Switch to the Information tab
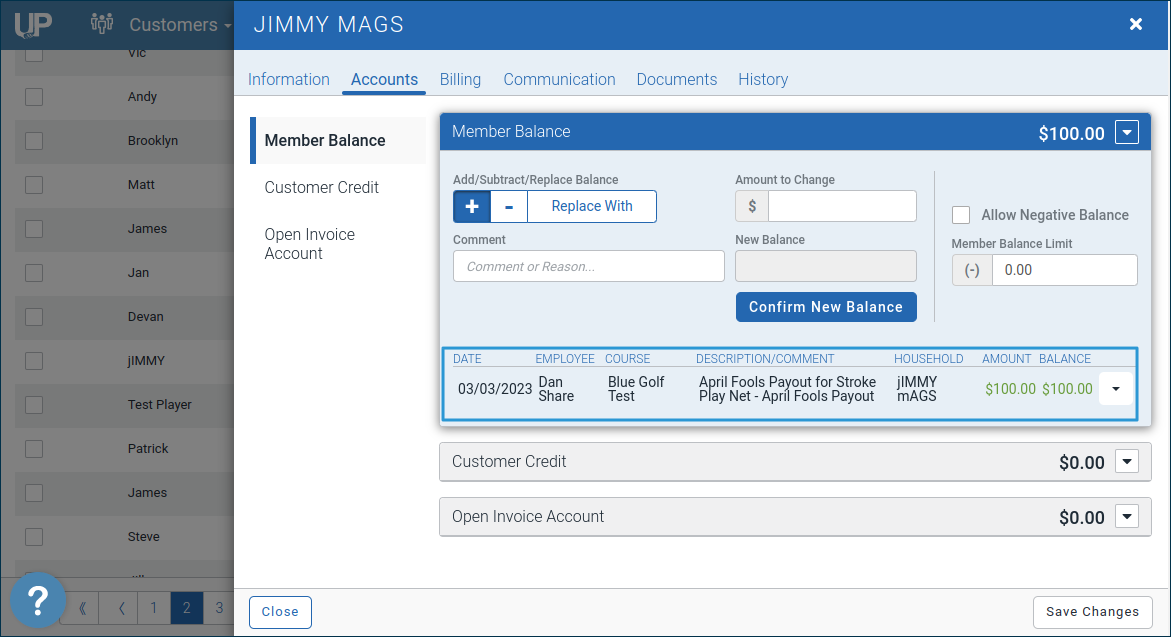This screenshot has height=637, width=1171. click(288, 79)
